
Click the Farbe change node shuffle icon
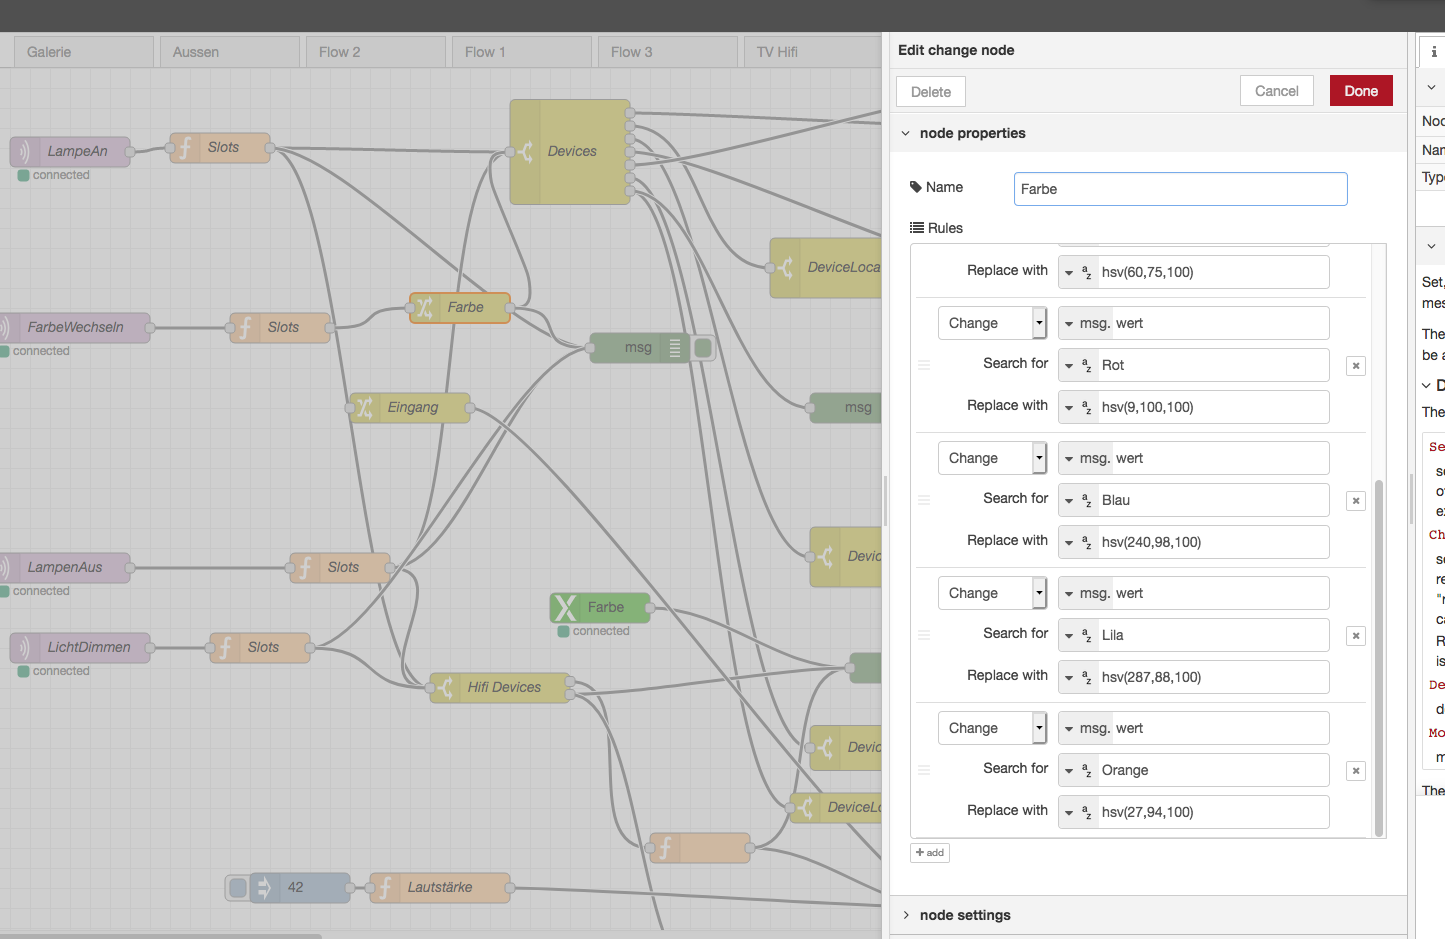(x=424, y=308)
